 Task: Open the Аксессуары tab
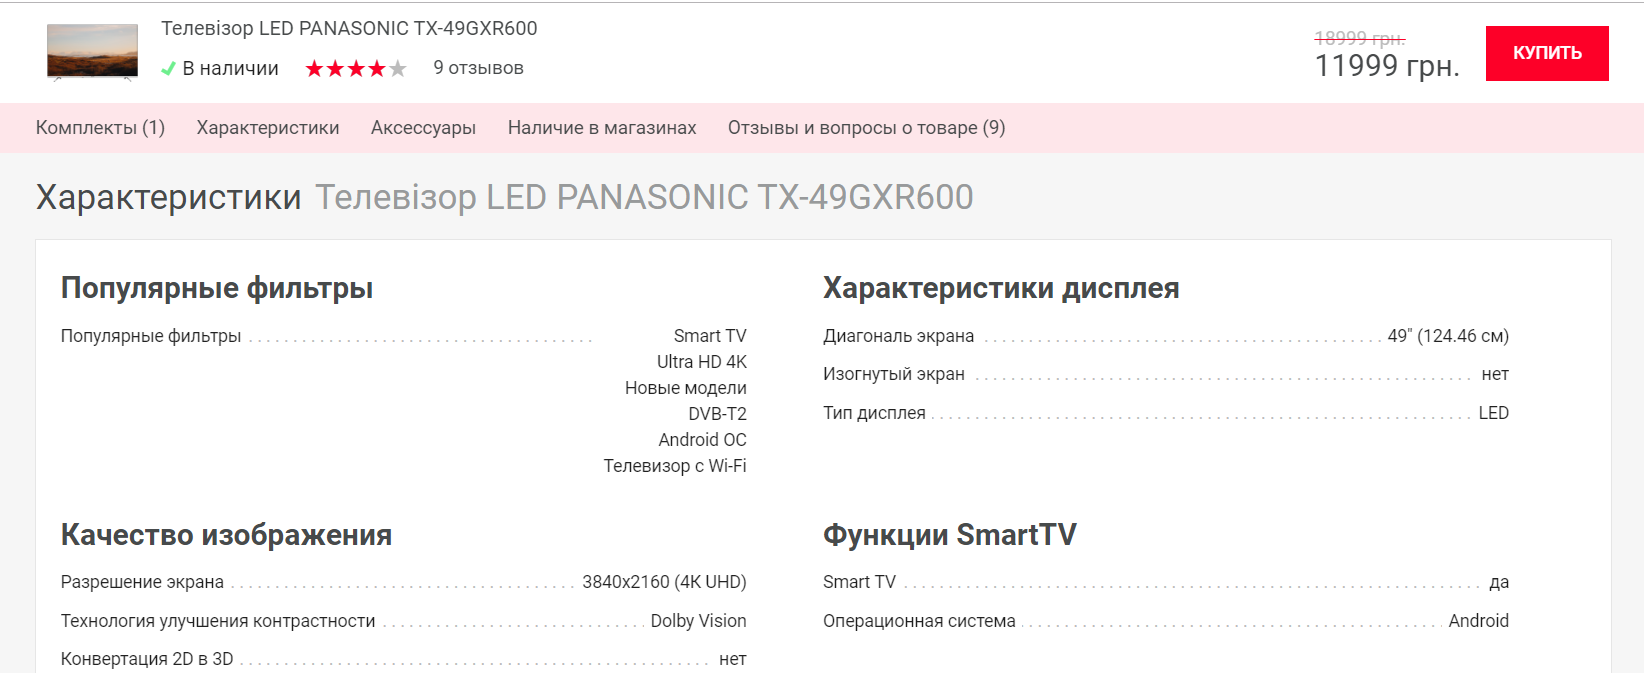(x=423, y=128)
